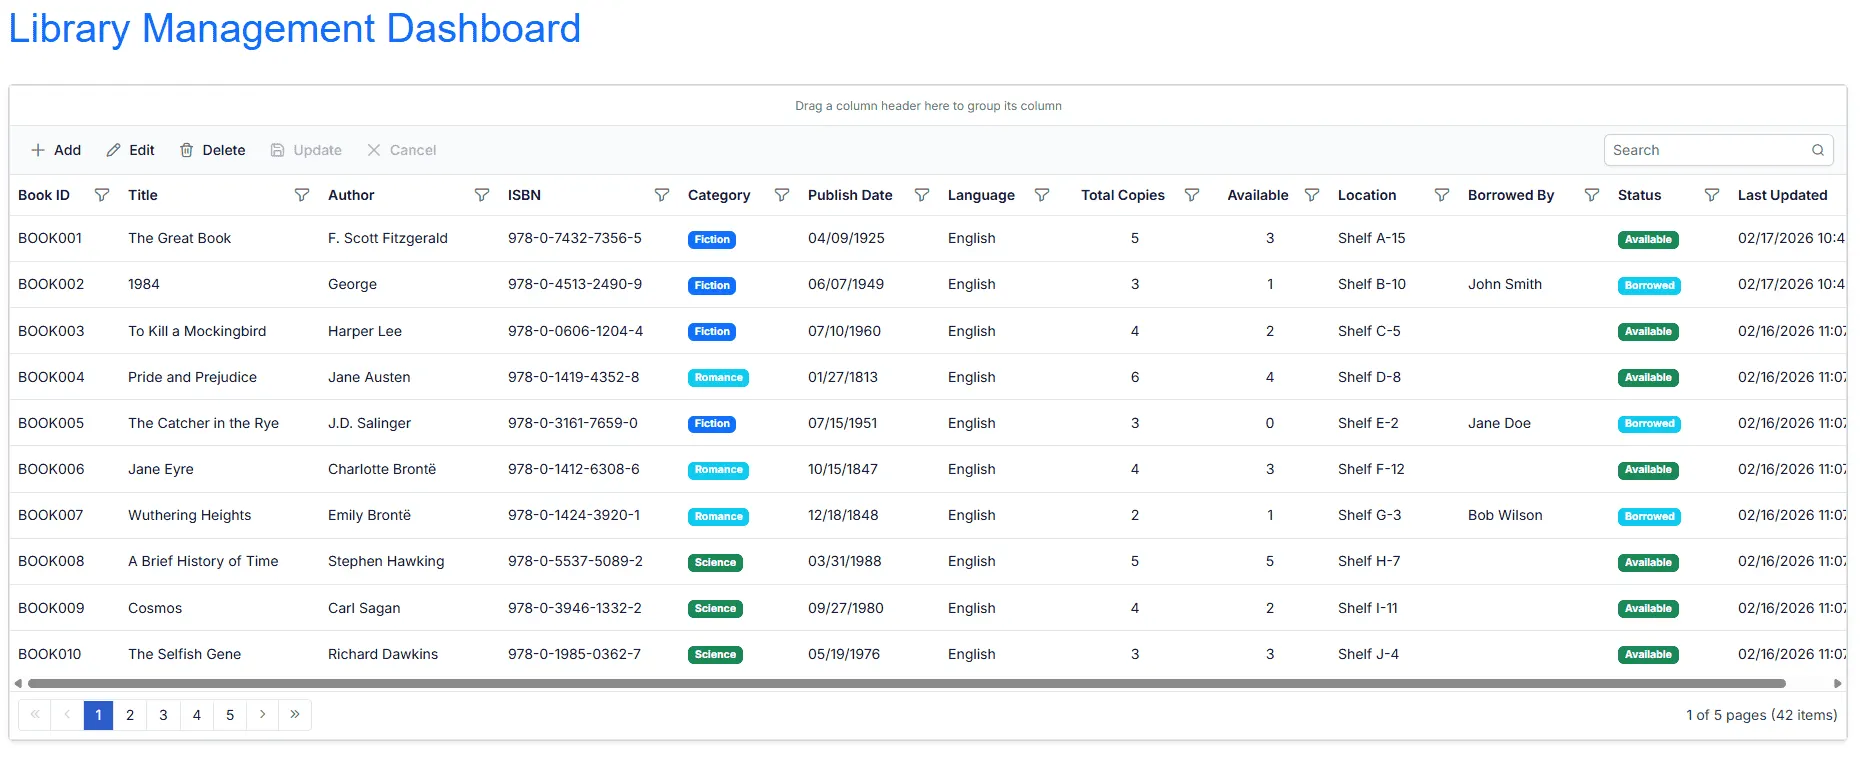Sort by Author column header
This screenshot has height=759, width=1860.
[x=351, y=195]
